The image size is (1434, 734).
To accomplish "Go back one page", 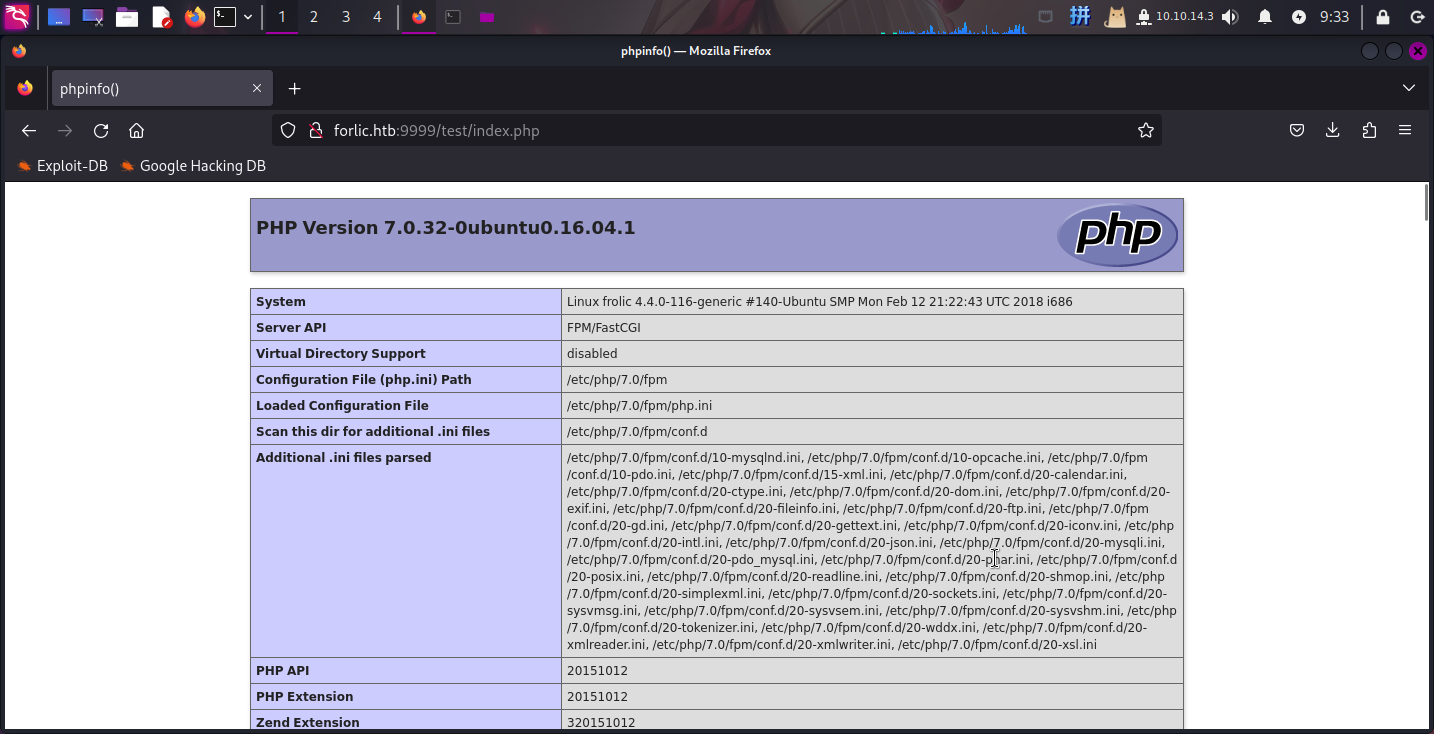I will pyautogui.click(x=29, y=131).
